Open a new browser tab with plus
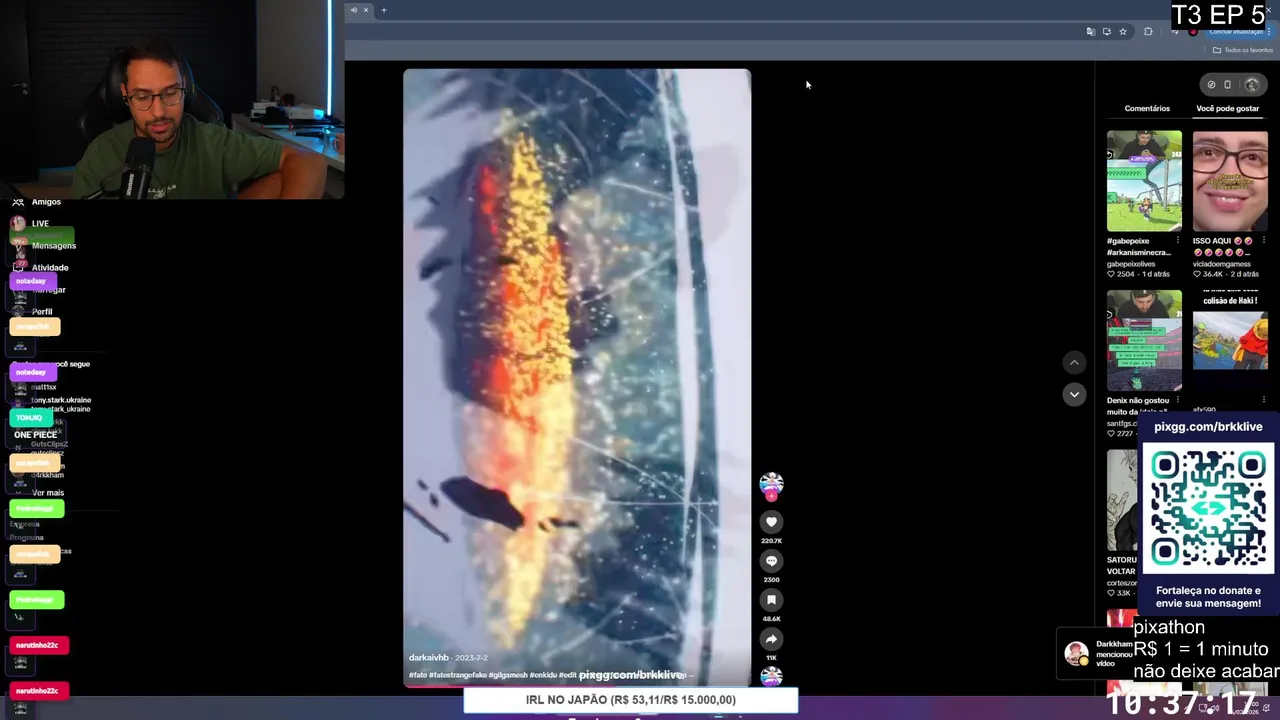 [383, 10]
